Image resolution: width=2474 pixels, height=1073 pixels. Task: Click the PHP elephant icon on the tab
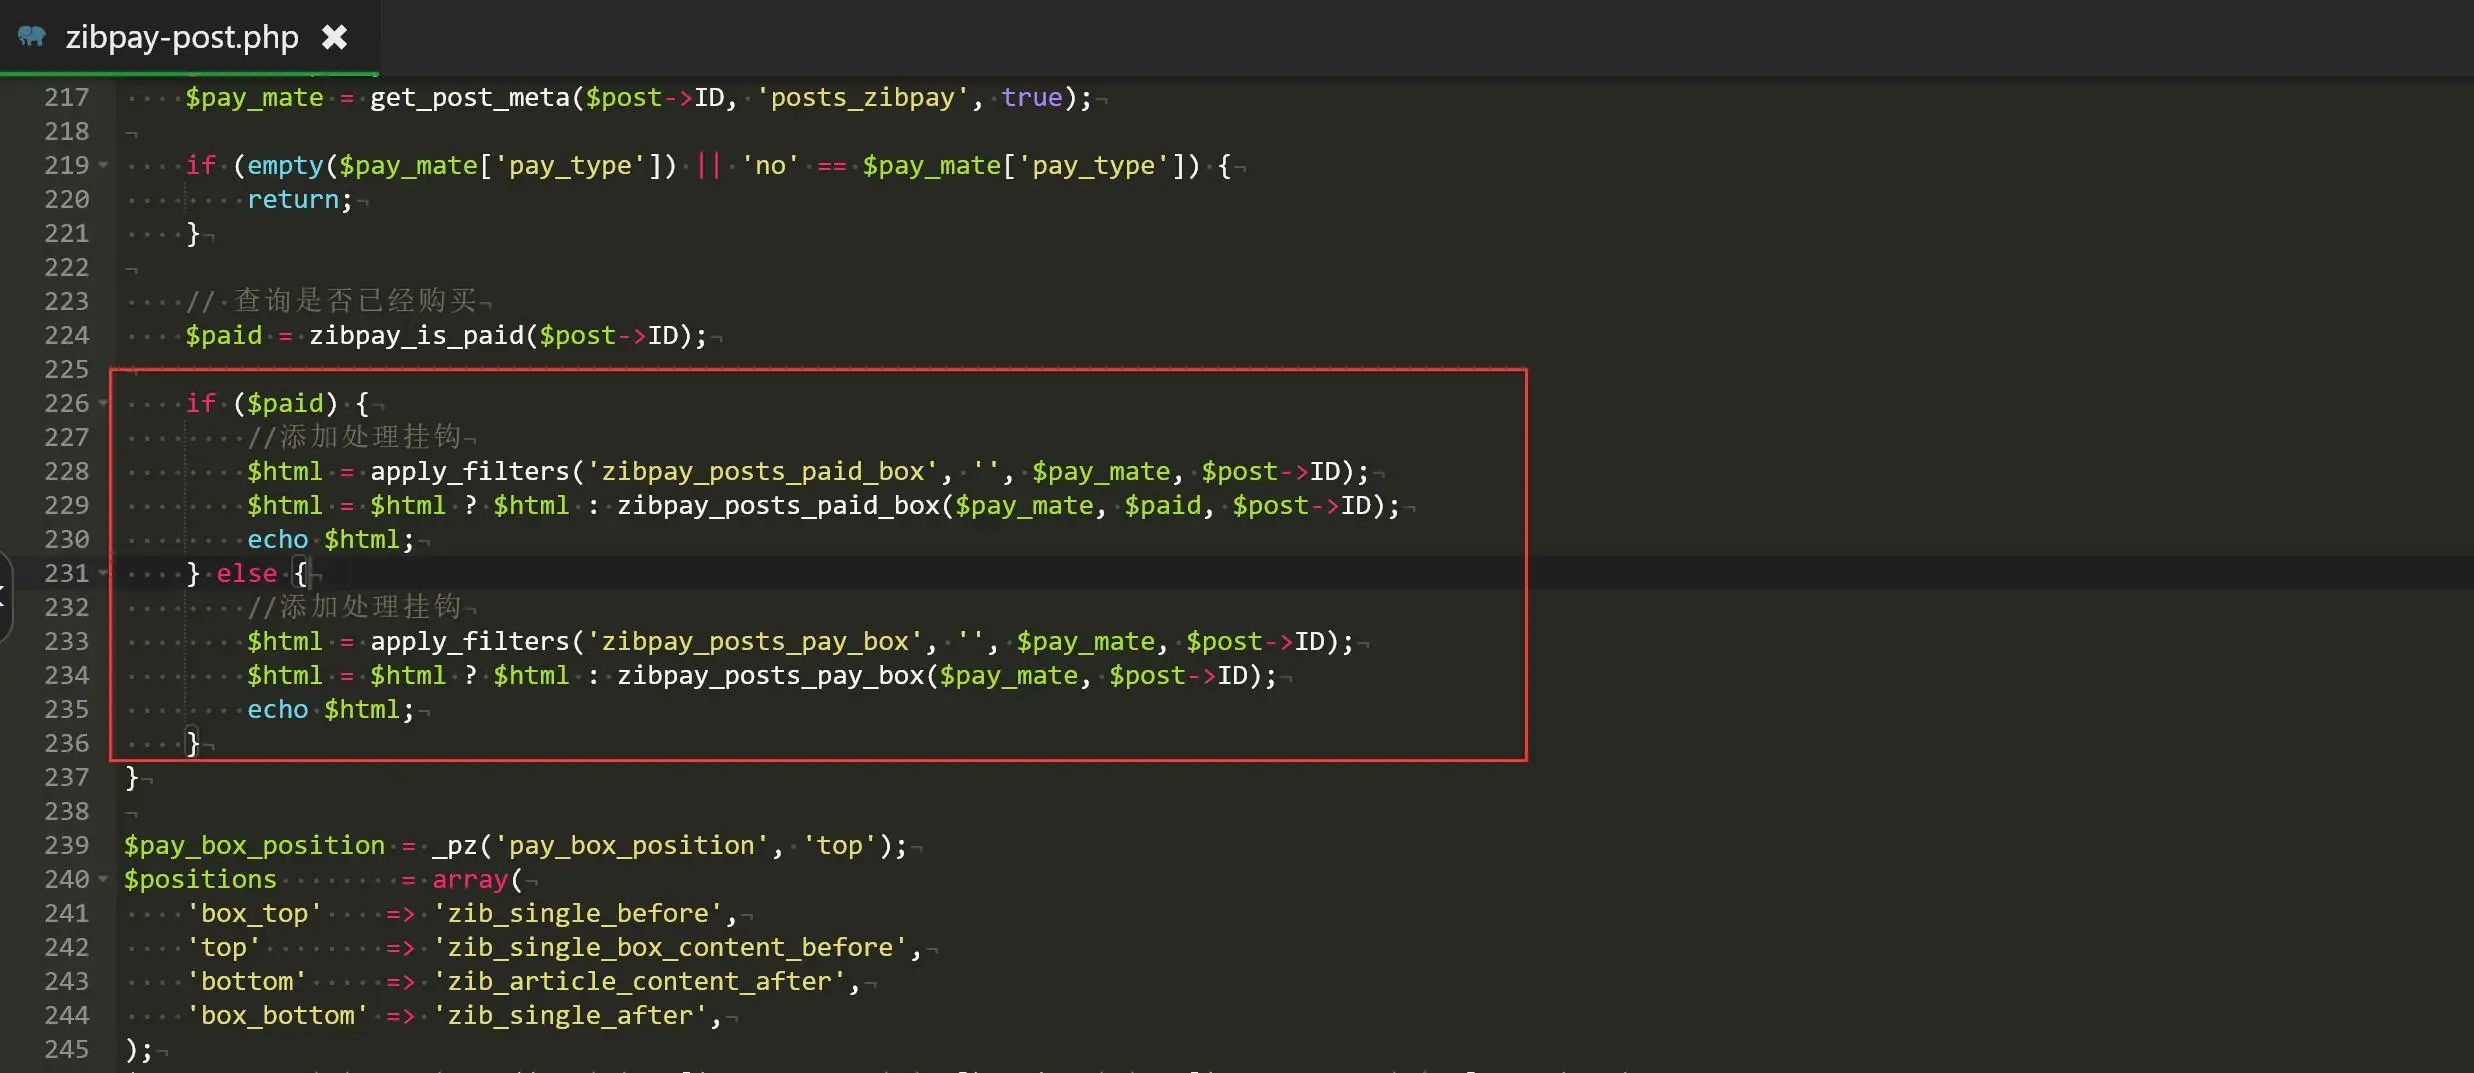click(32, 37)
